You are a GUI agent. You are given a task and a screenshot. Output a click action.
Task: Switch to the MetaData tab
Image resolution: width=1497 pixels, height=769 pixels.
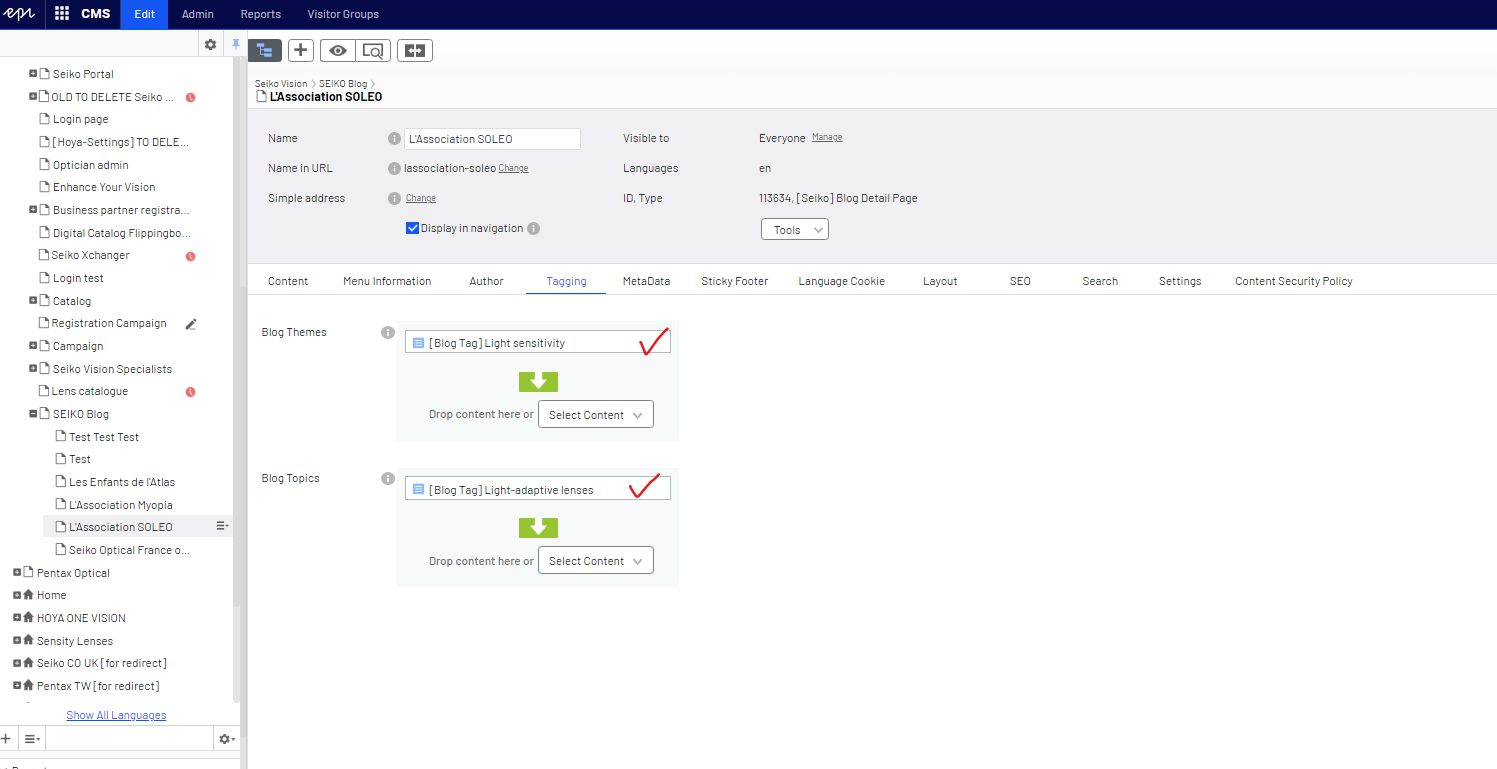coord(646,281)
